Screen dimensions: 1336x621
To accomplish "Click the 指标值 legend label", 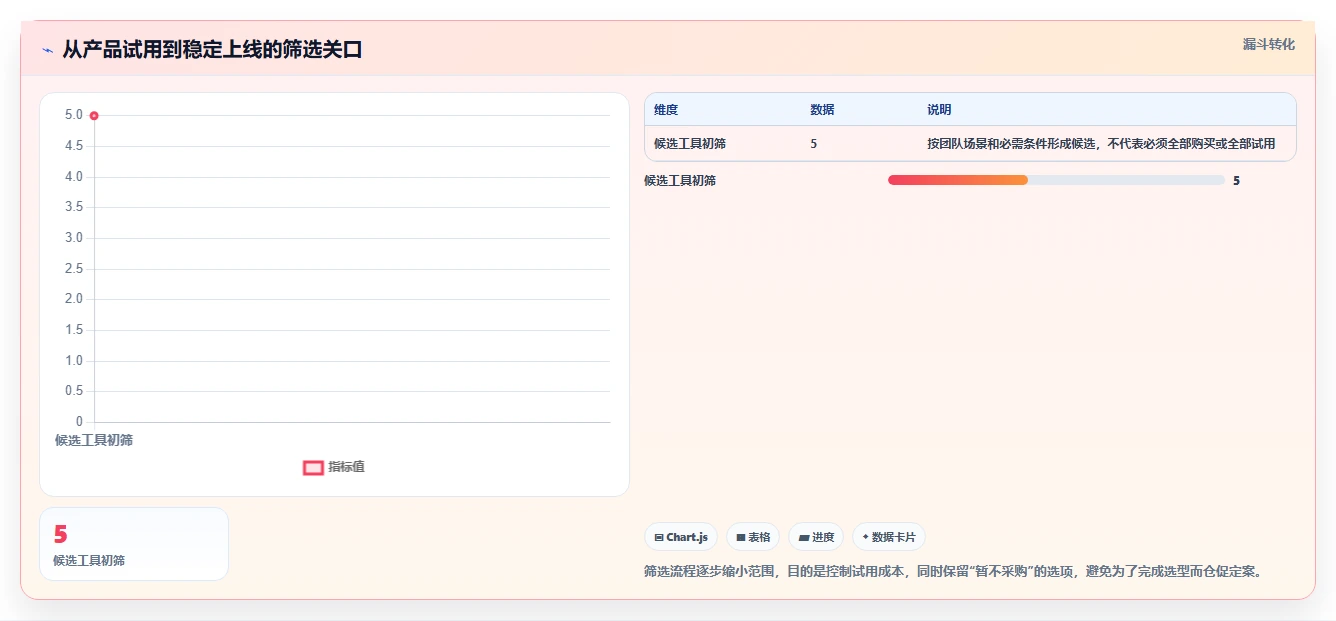I will tap(346, 467).
